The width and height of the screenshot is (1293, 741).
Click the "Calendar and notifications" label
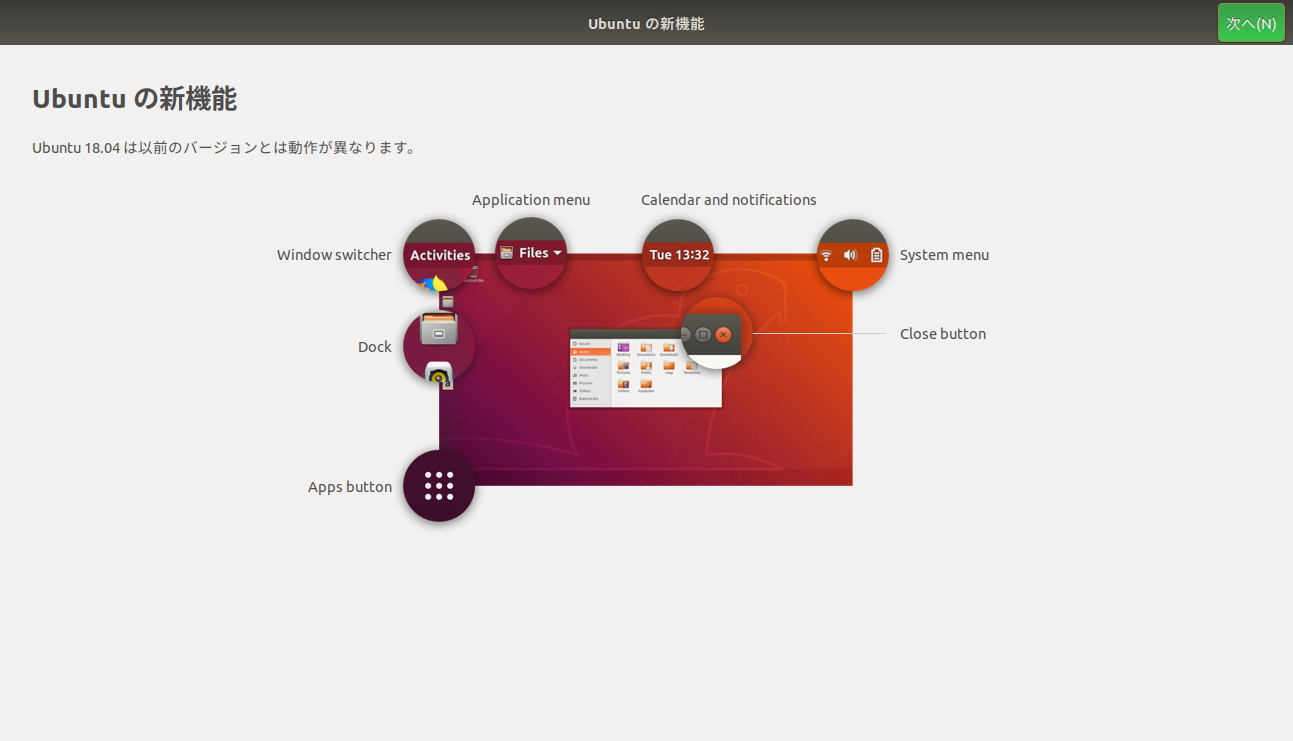pos(729,200)
